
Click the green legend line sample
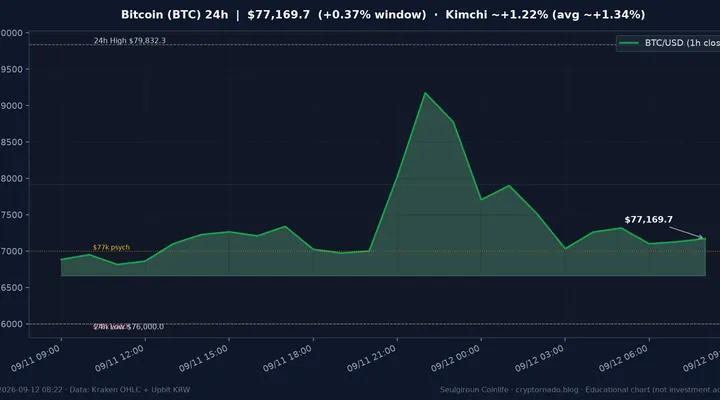(x=629, y=43)
